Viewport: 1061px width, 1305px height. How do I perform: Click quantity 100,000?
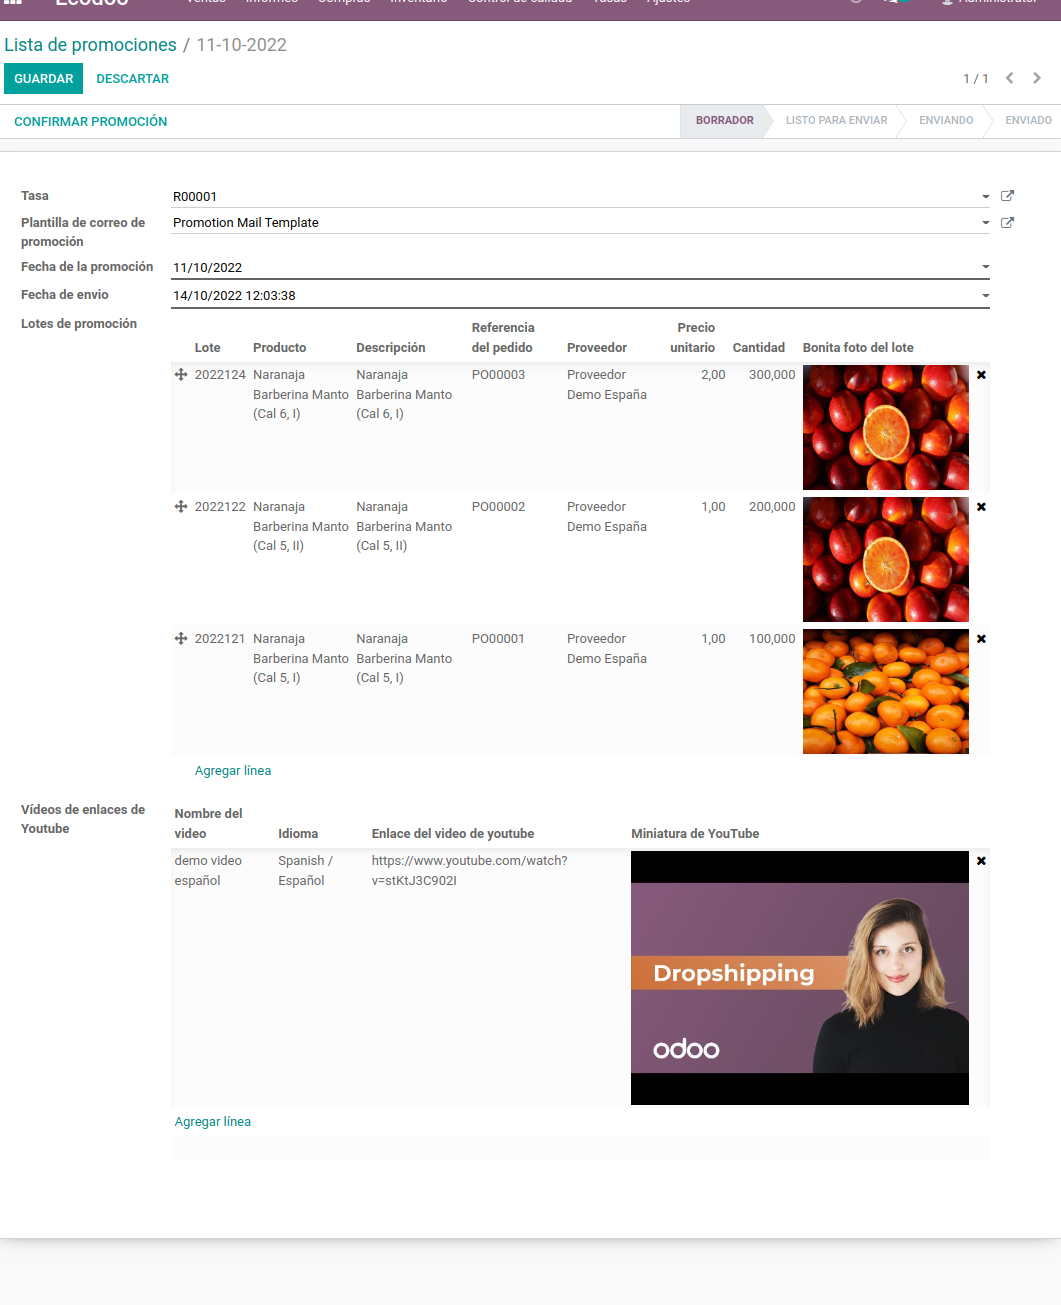click(772, 639)
